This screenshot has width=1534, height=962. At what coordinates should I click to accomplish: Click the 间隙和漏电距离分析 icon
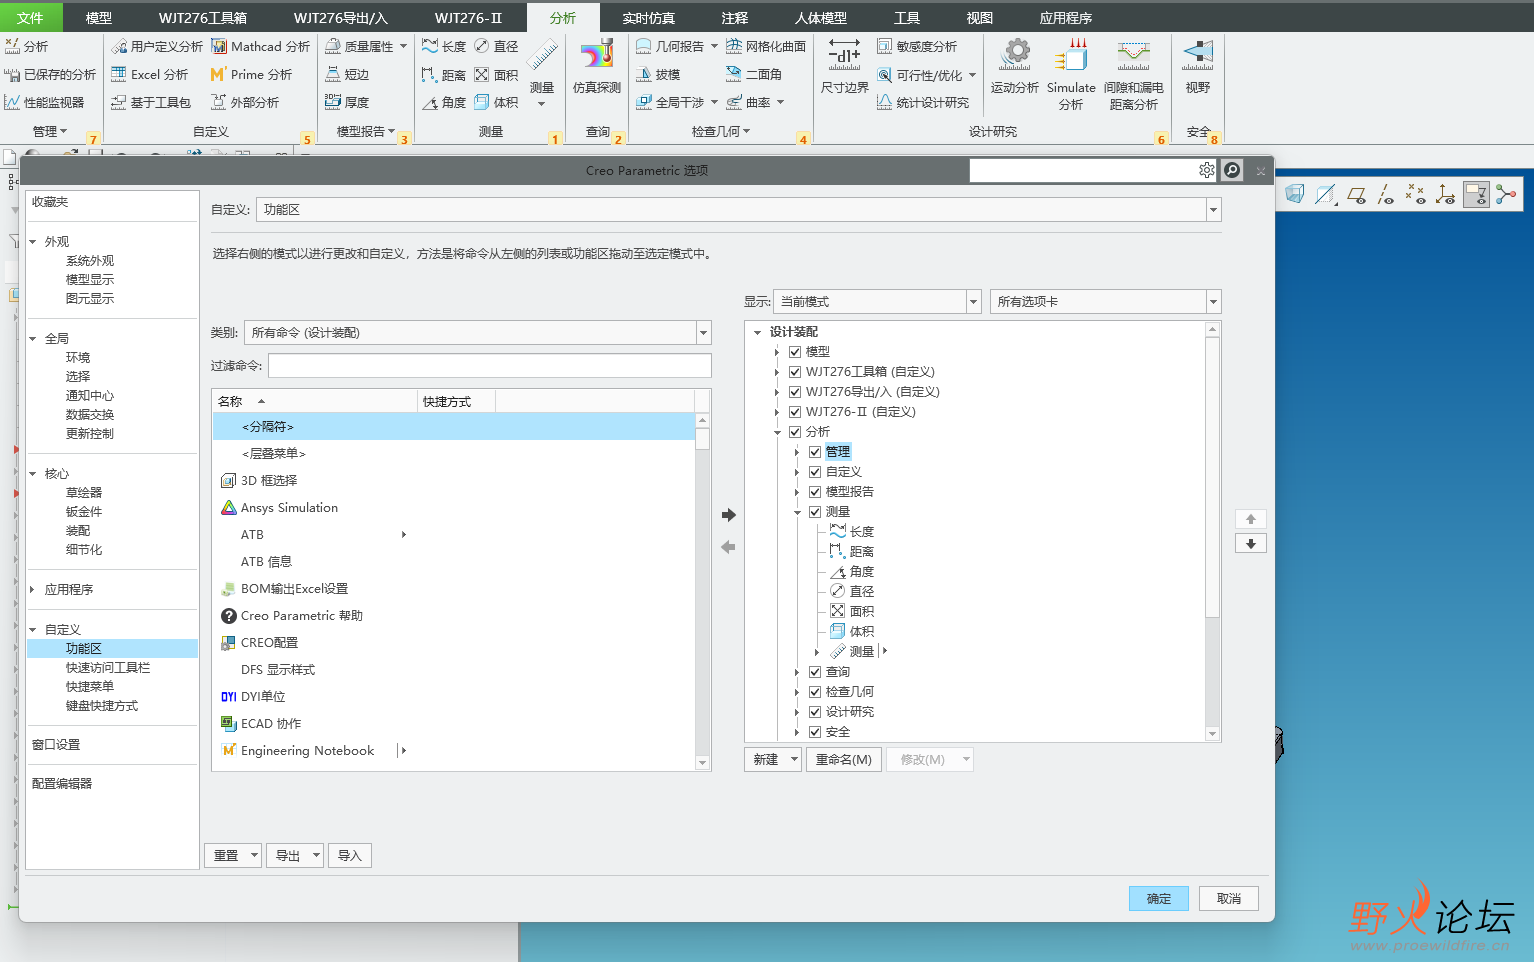[1133, 56]
